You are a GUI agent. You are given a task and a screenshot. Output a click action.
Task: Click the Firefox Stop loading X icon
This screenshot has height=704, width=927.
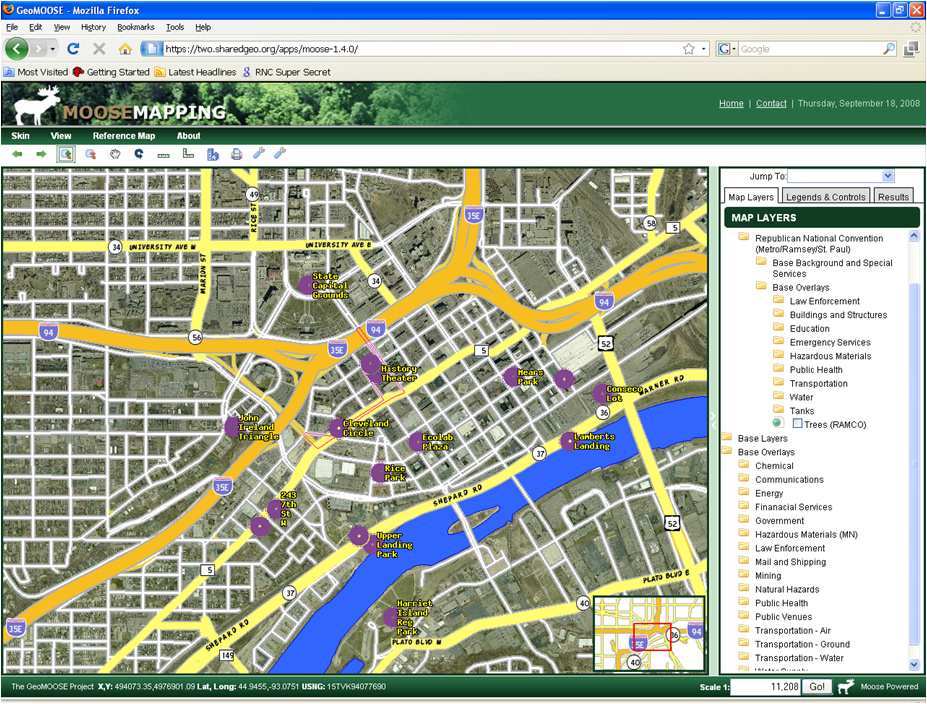[99, 48]
